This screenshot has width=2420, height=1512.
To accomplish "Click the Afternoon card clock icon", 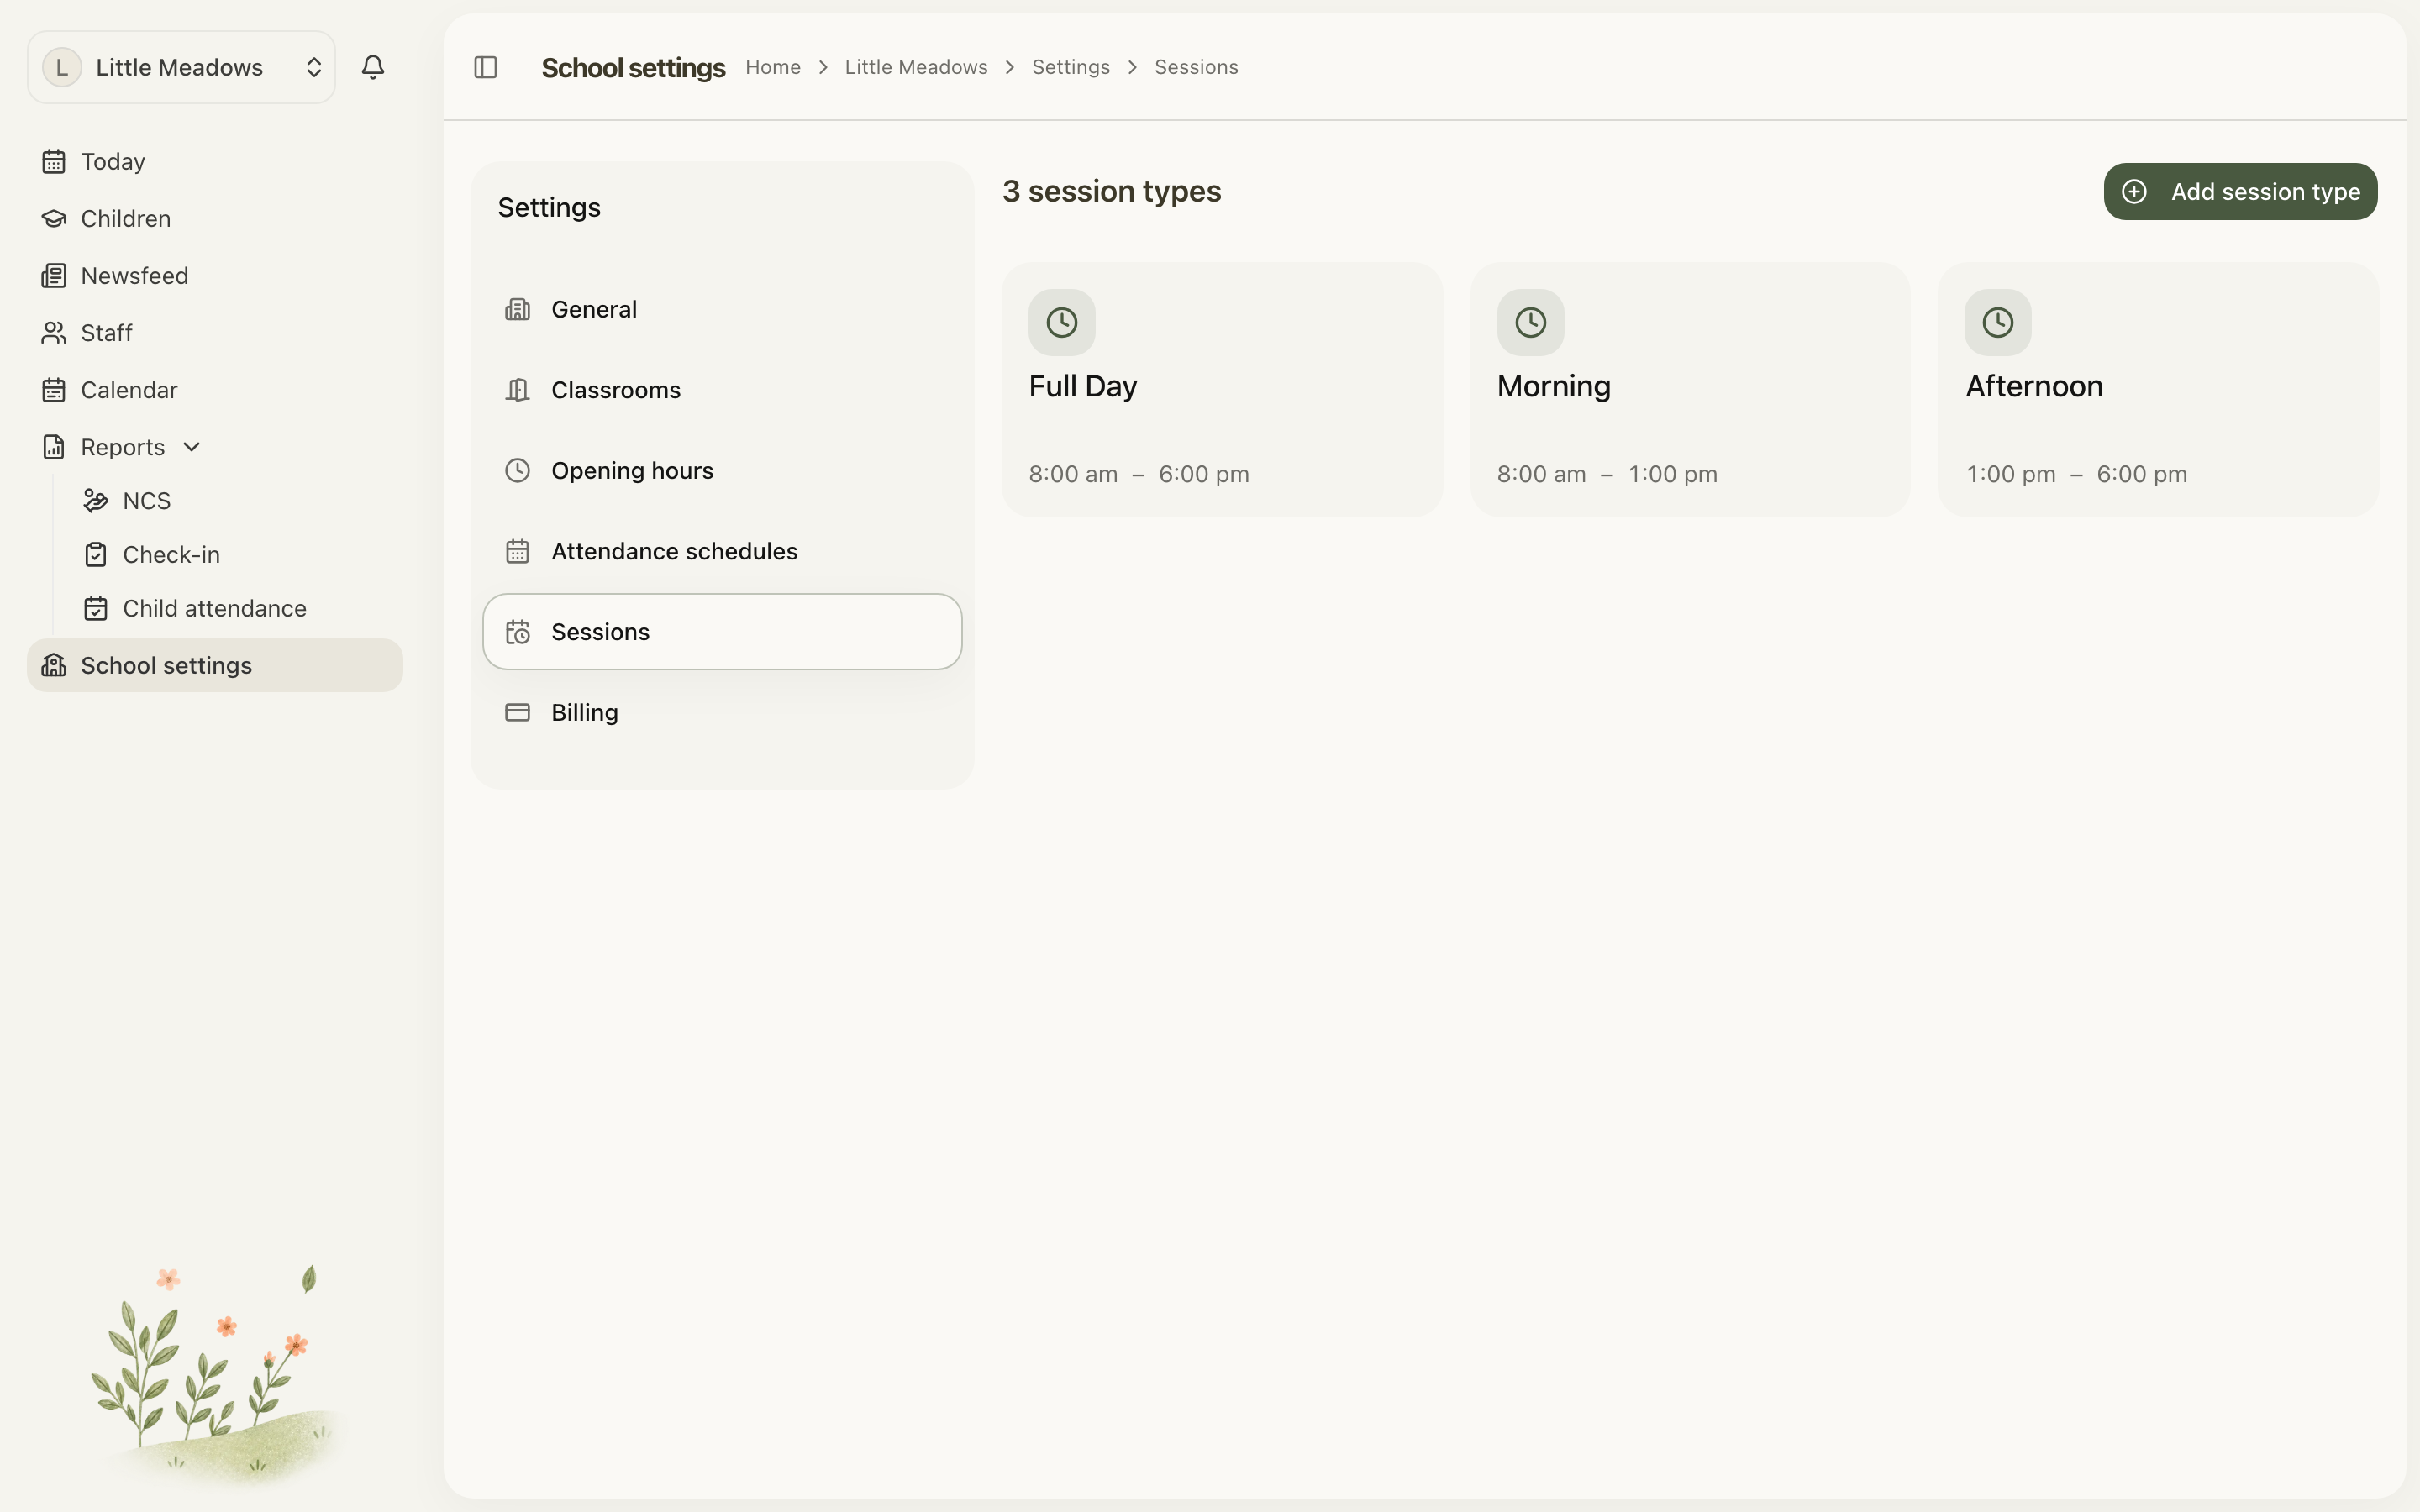I will click(1998, 322).
